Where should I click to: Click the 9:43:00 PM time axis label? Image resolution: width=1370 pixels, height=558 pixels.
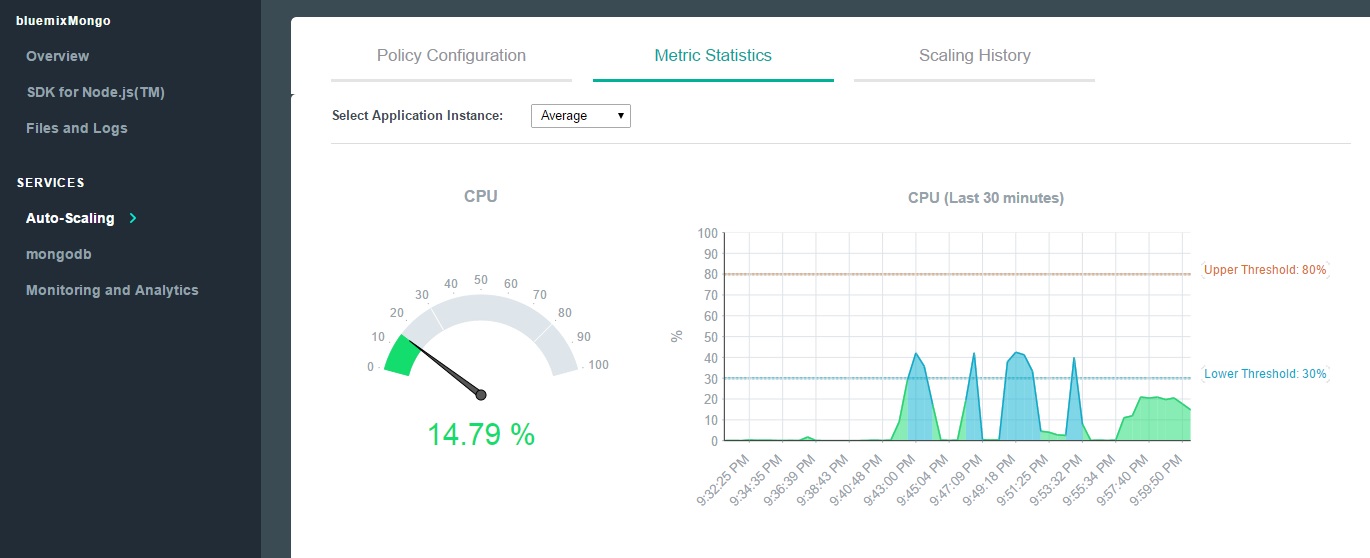coord(890,480)
